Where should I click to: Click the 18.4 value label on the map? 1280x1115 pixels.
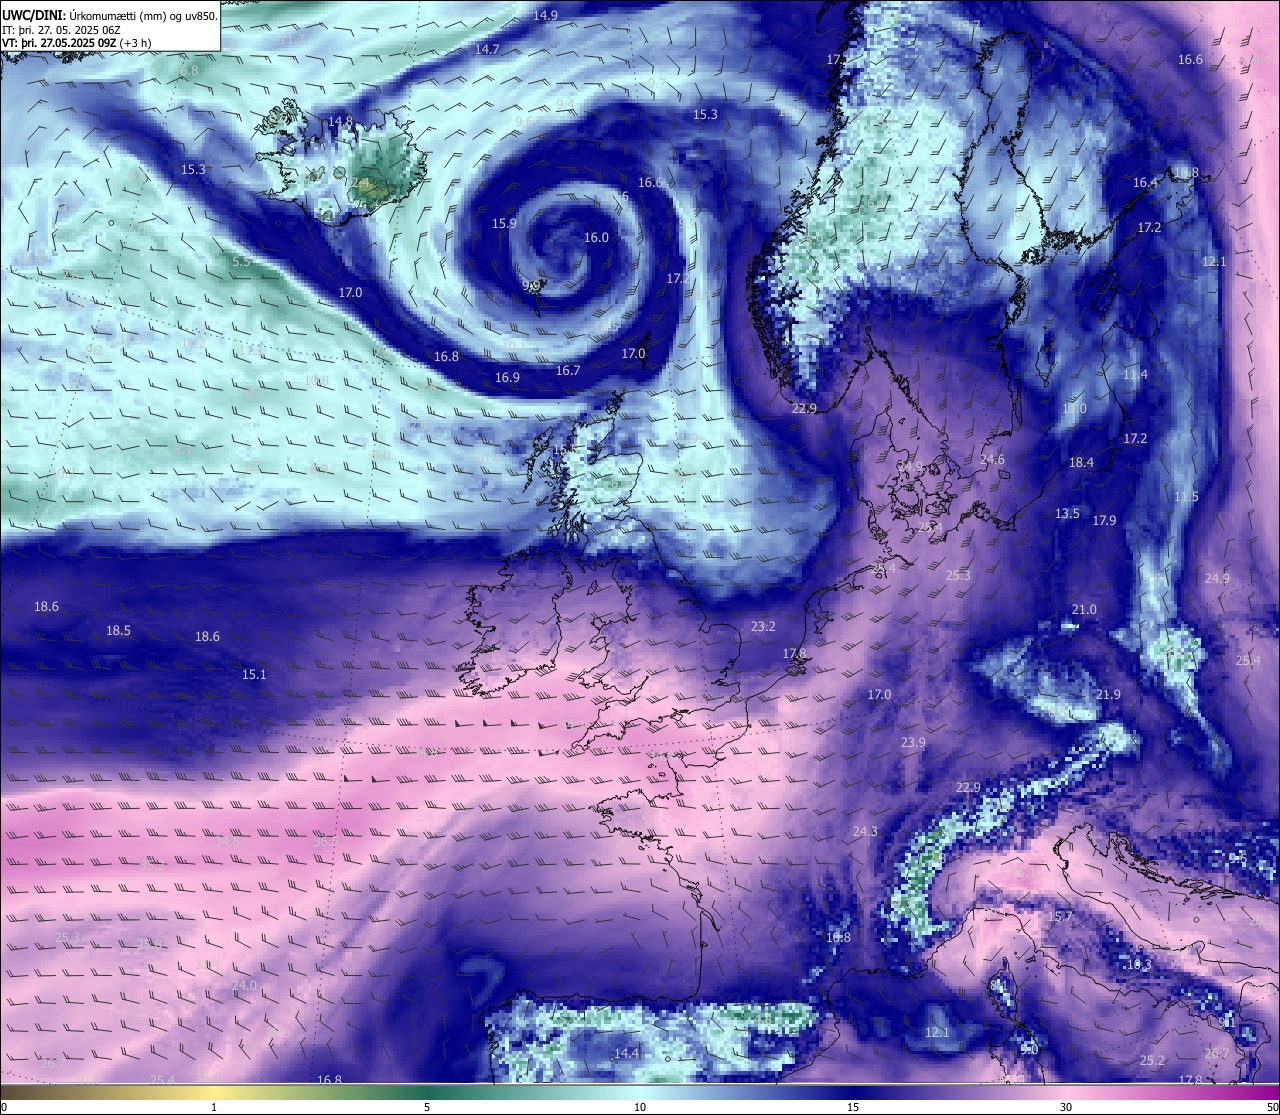coord(1081,462)
